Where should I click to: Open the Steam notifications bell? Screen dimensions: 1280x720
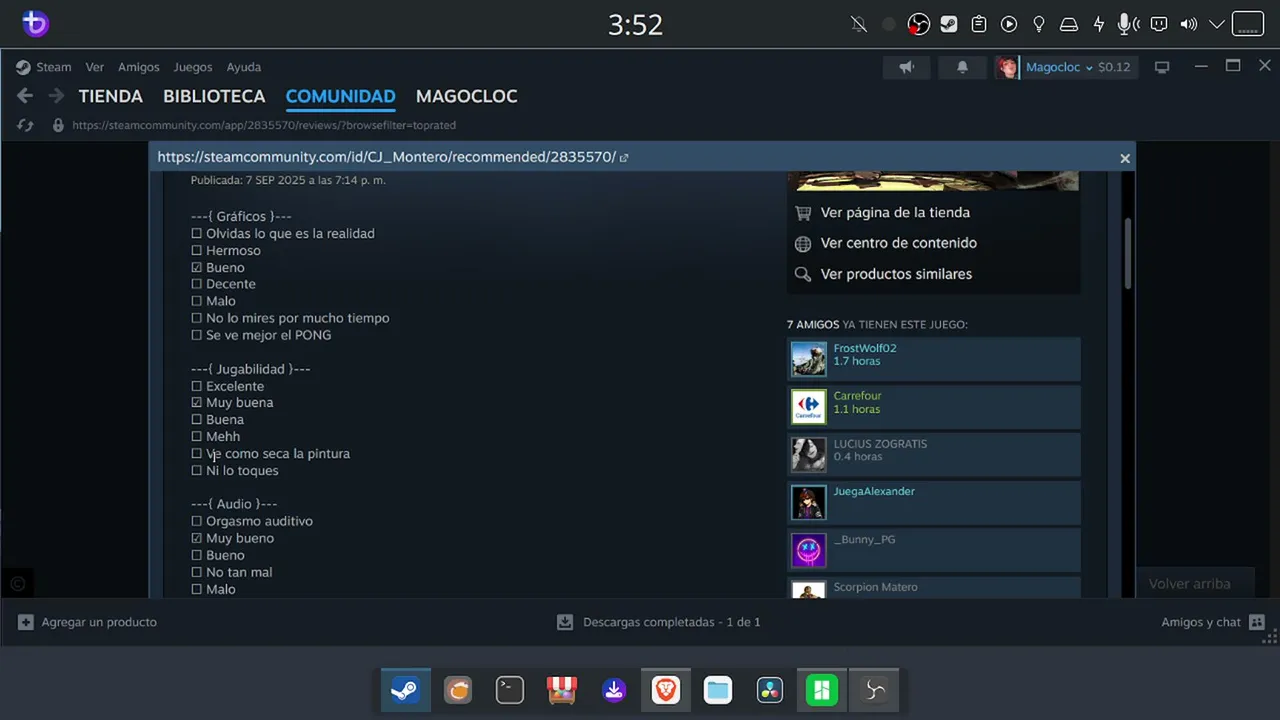click(x=962, y=67)
